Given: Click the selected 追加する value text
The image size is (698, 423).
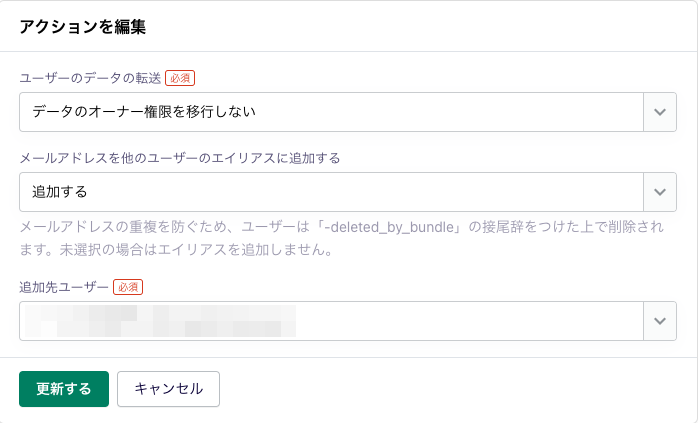Looking at the screenshot, I should coord(60,192).
